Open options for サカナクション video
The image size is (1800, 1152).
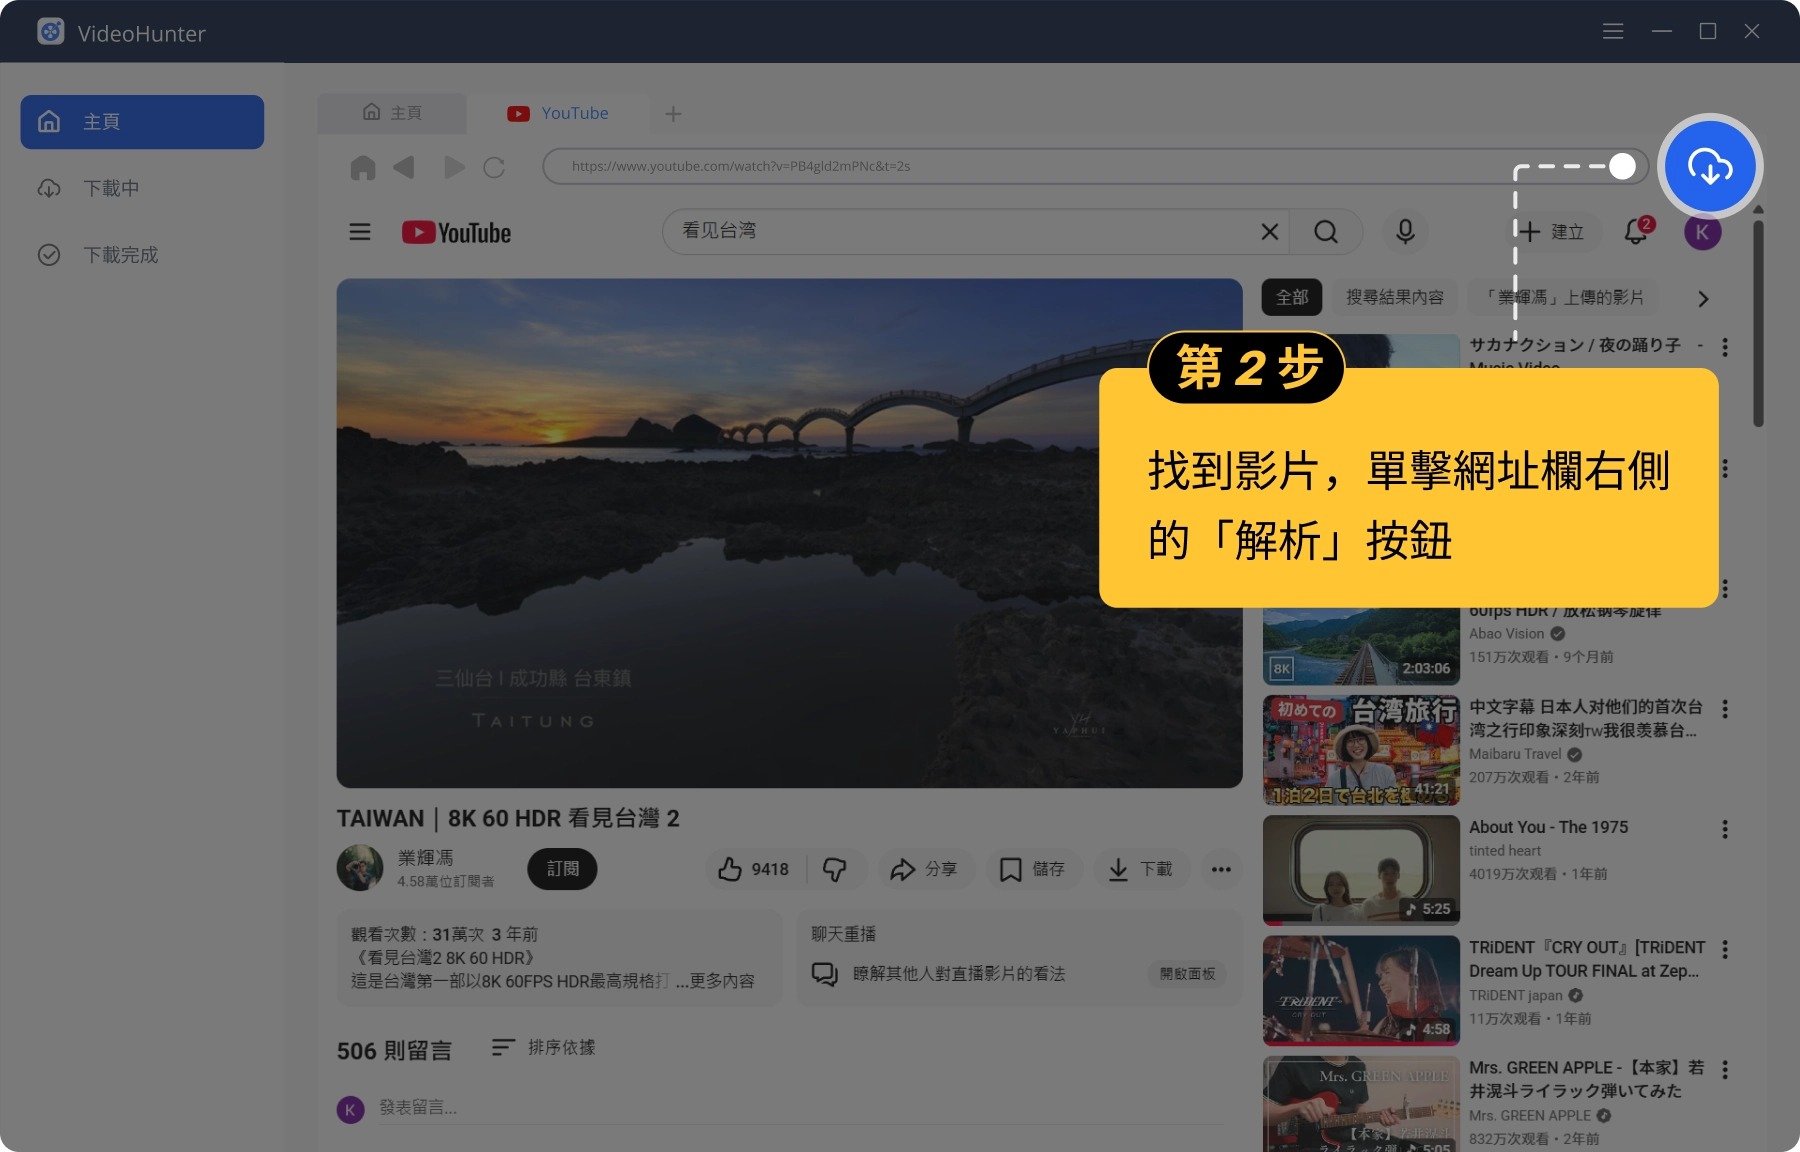click(x=1725, y=347)
